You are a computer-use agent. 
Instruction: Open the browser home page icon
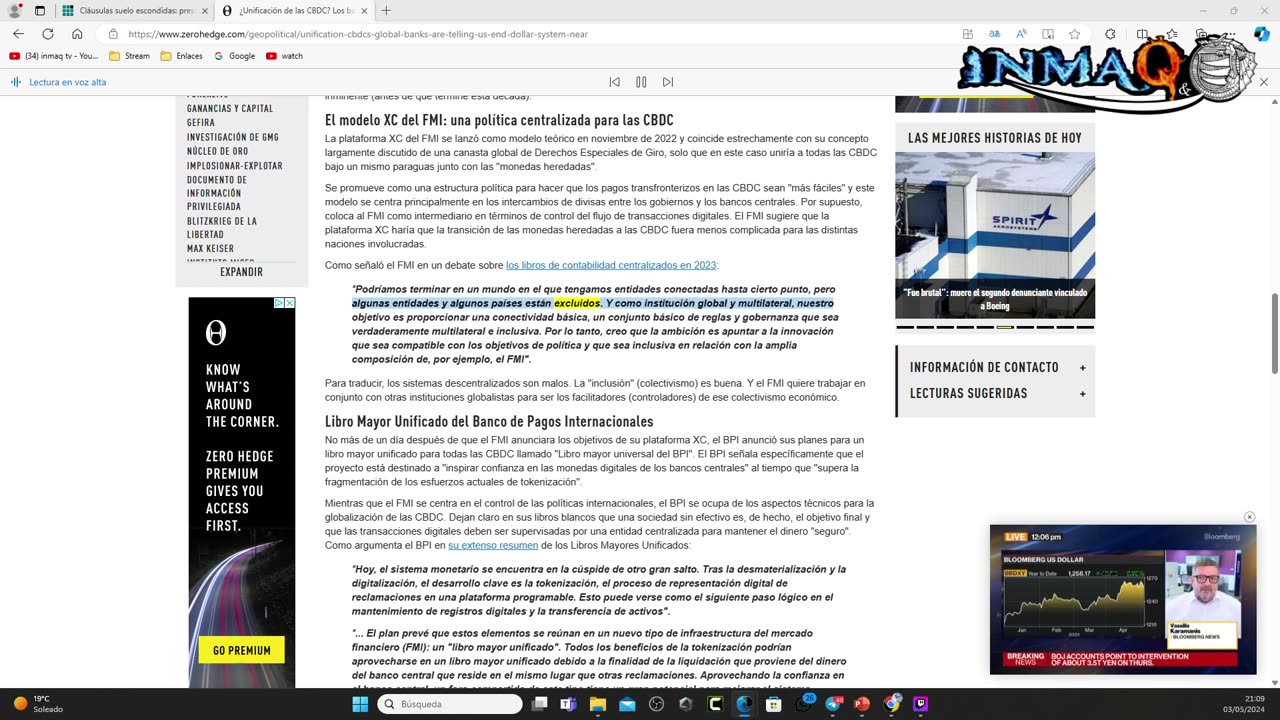[x=77, y=34]
